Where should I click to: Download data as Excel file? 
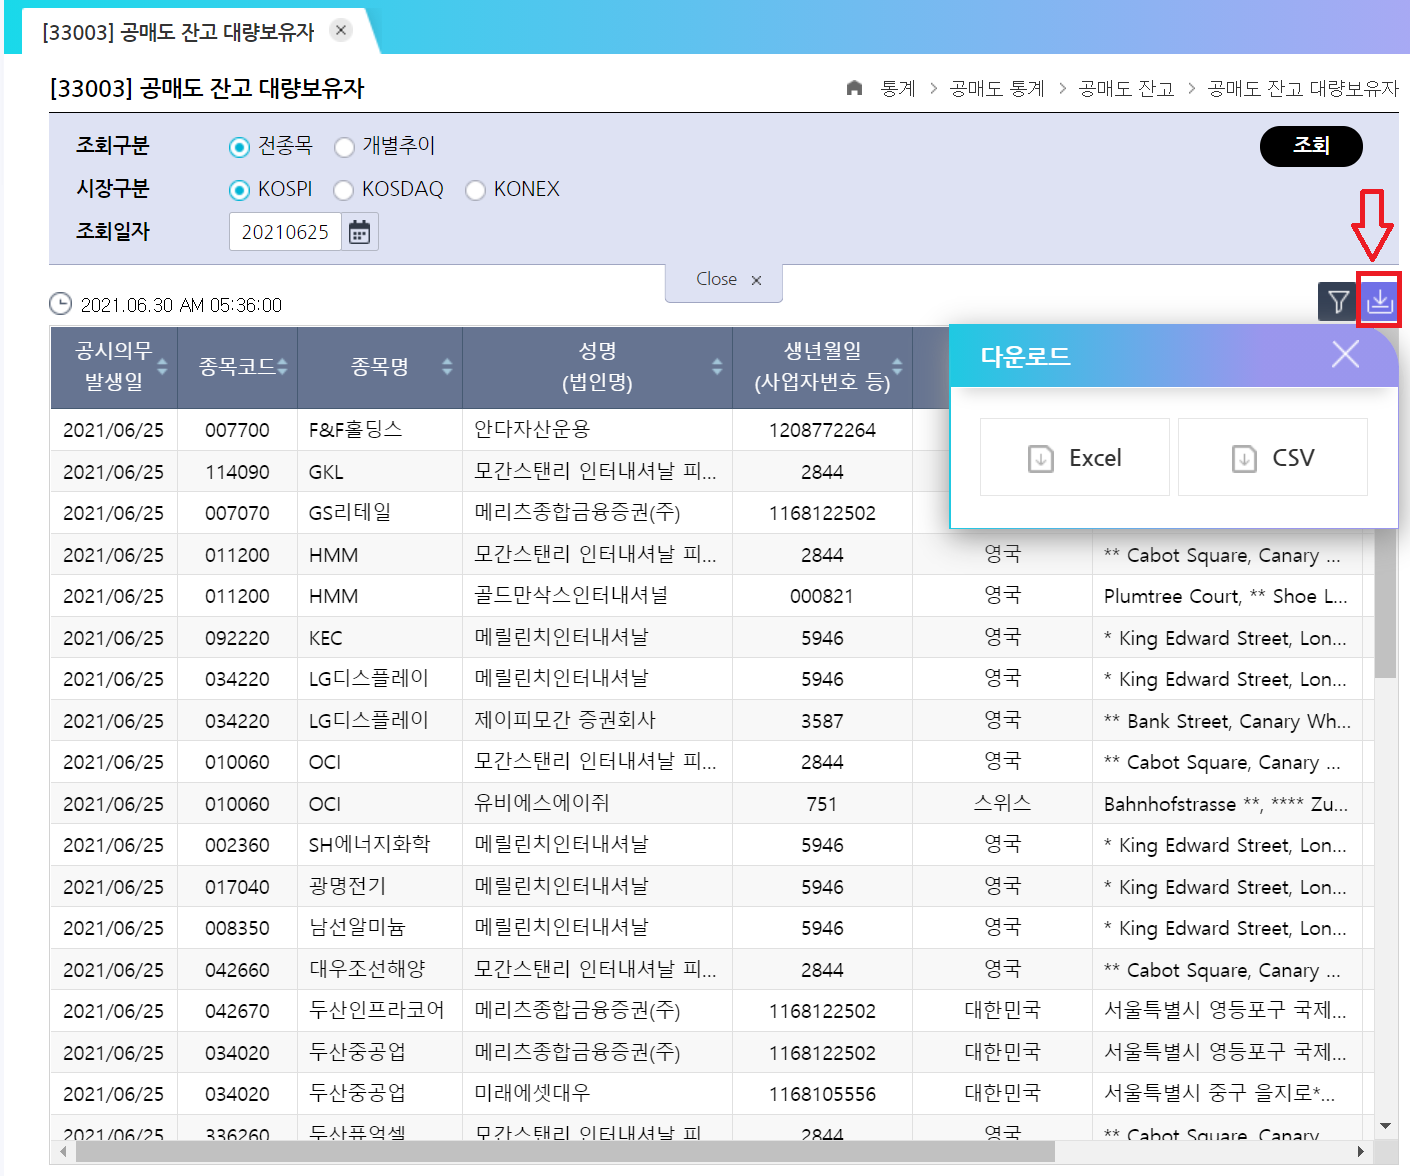[x=1074, y=458]
